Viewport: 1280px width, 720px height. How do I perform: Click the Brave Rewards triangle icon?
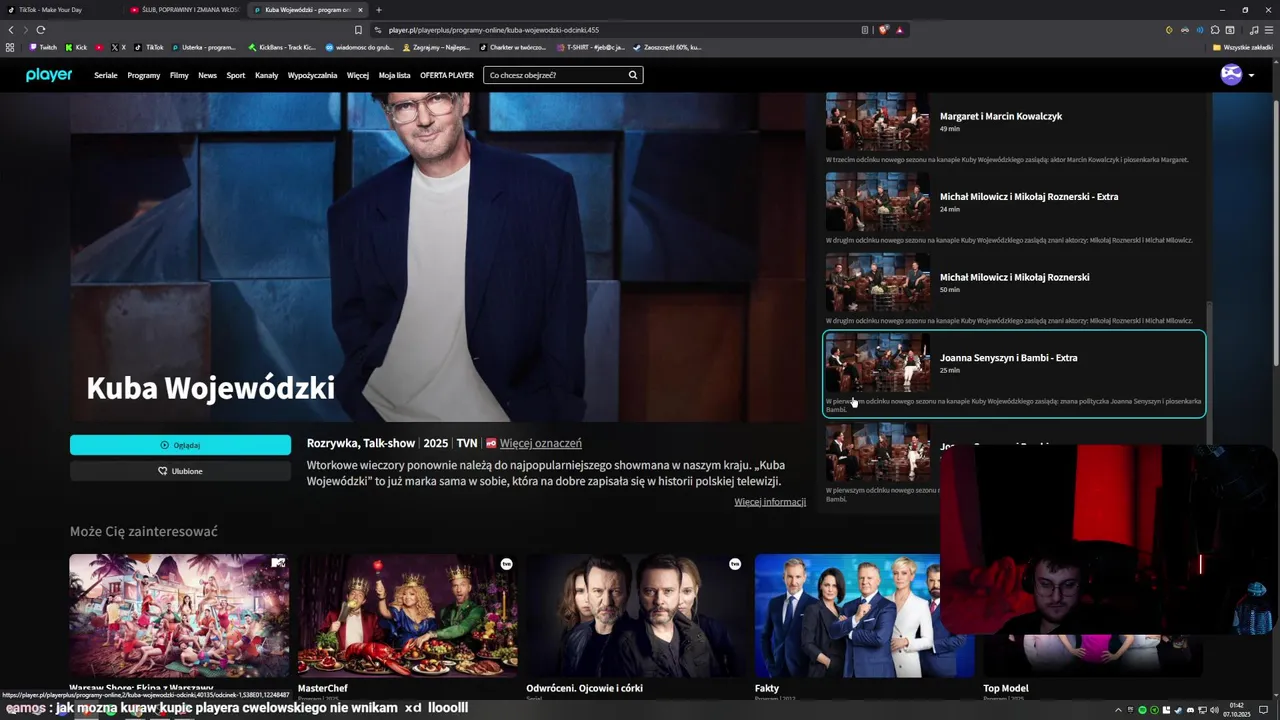tap(899, 30)
